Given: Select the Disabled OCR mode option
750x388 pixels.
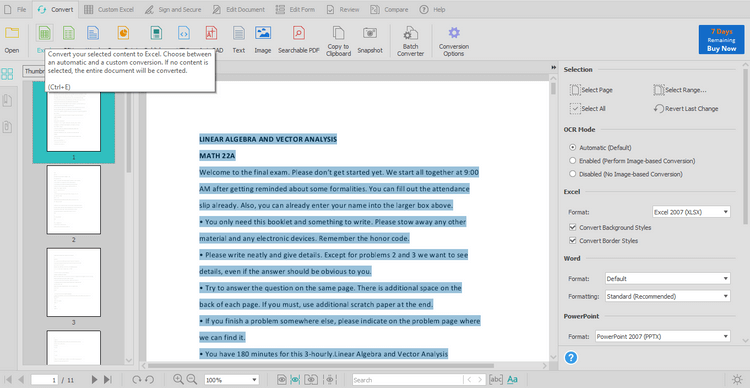Looking at the screenshot, I should [x=573, y=174].
